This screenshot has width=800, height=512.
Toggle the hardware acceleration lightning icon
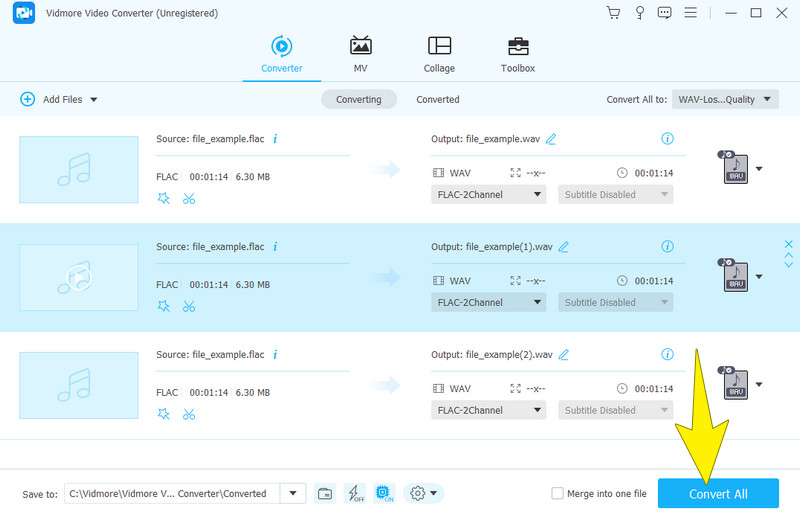click(x=354, y=493)
